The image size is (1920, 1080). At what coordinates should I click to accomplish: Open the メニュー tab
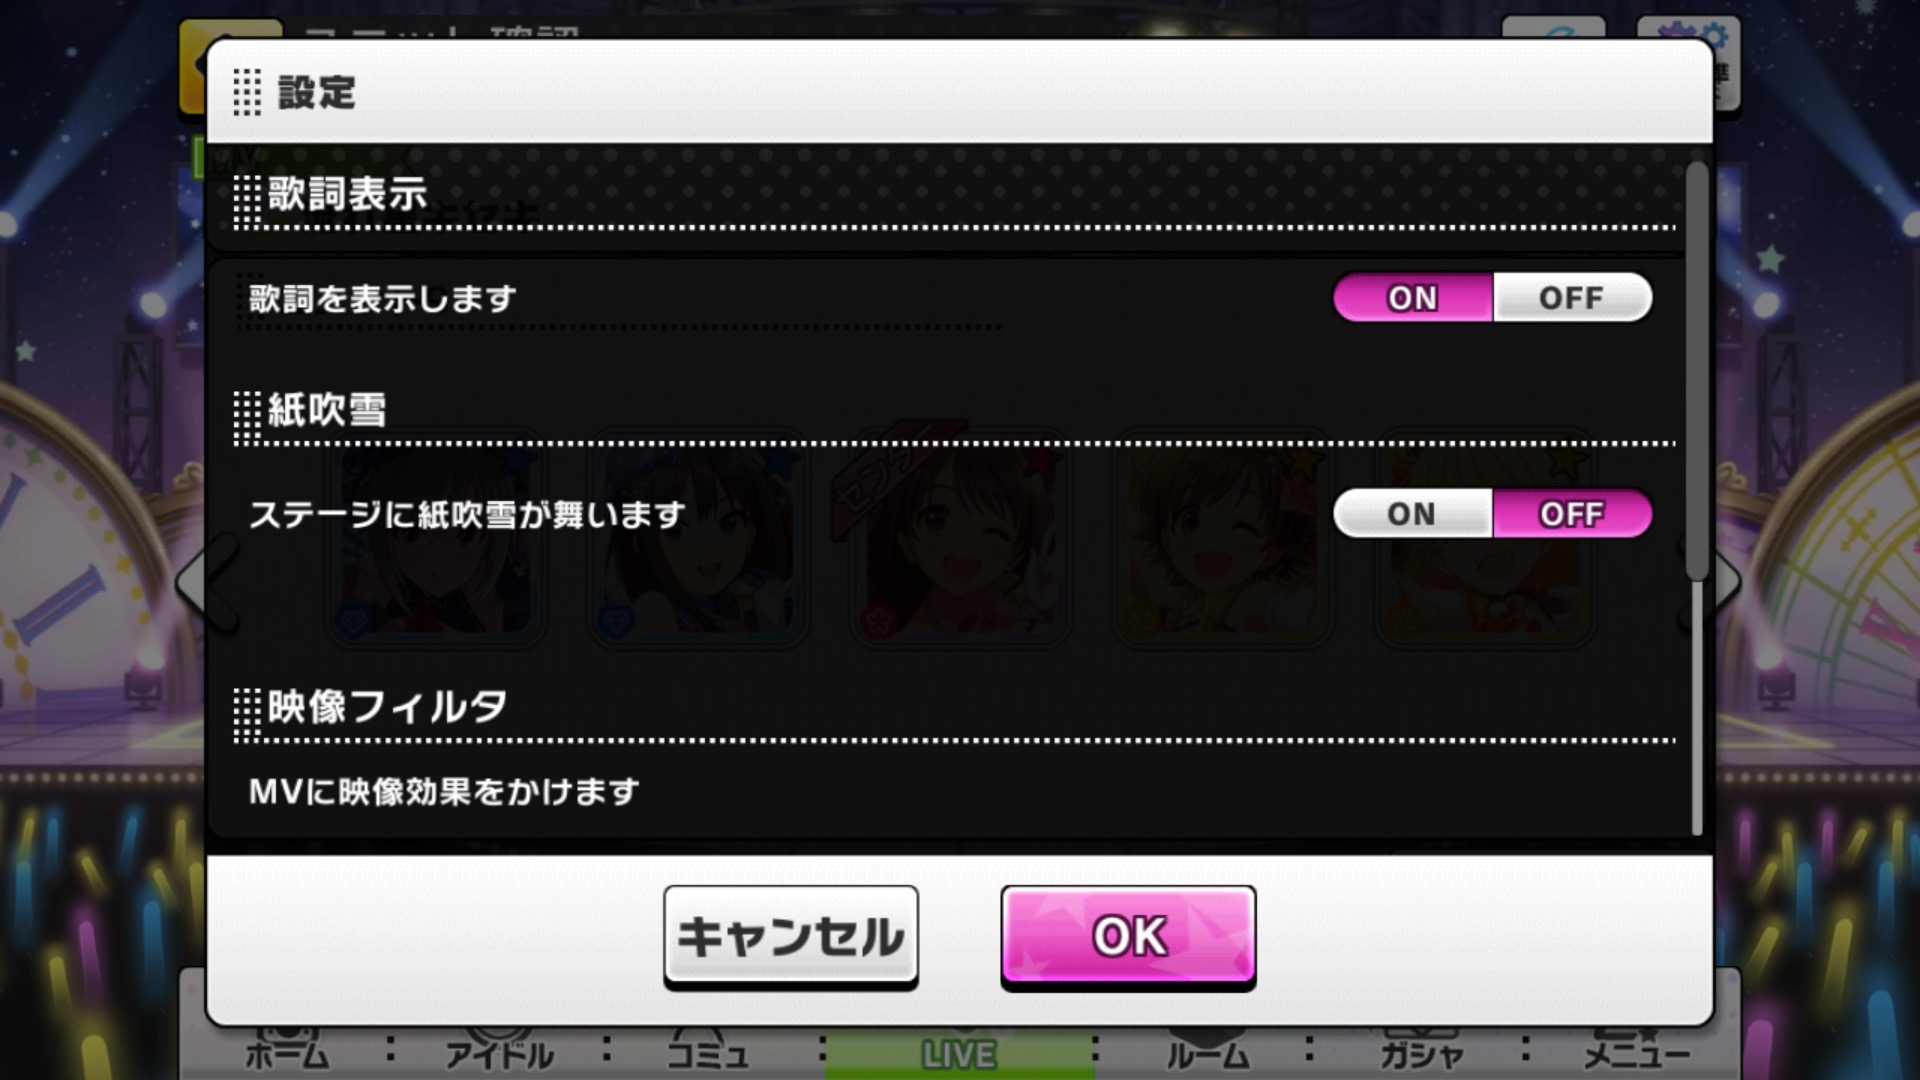(x=1637, y=1054)
